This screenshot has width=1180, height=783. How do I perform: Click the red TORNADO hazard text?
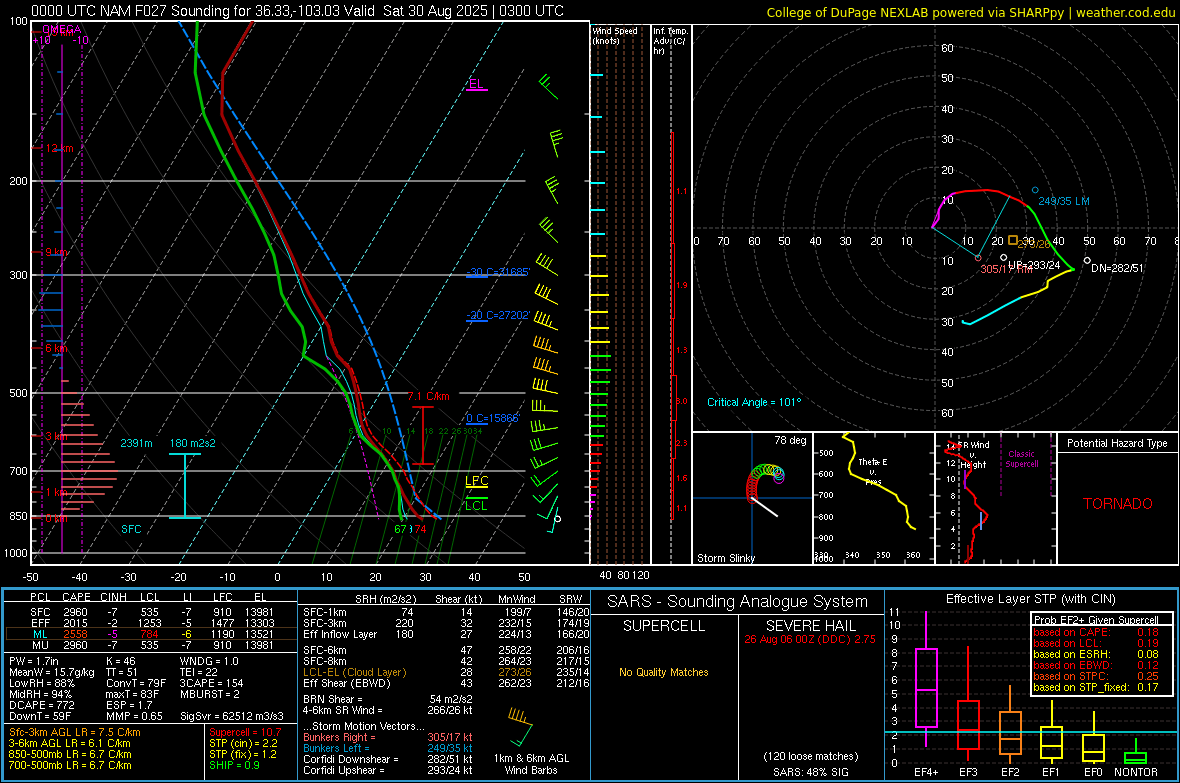(1118, 504)
